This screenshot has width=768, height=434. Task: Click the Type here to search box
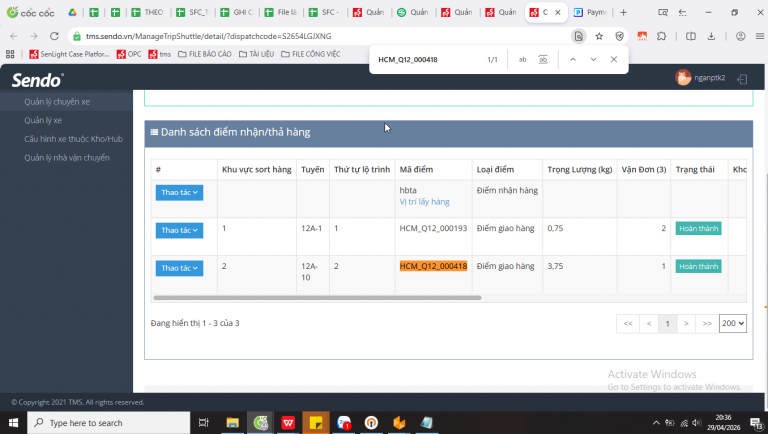[108, 423]
